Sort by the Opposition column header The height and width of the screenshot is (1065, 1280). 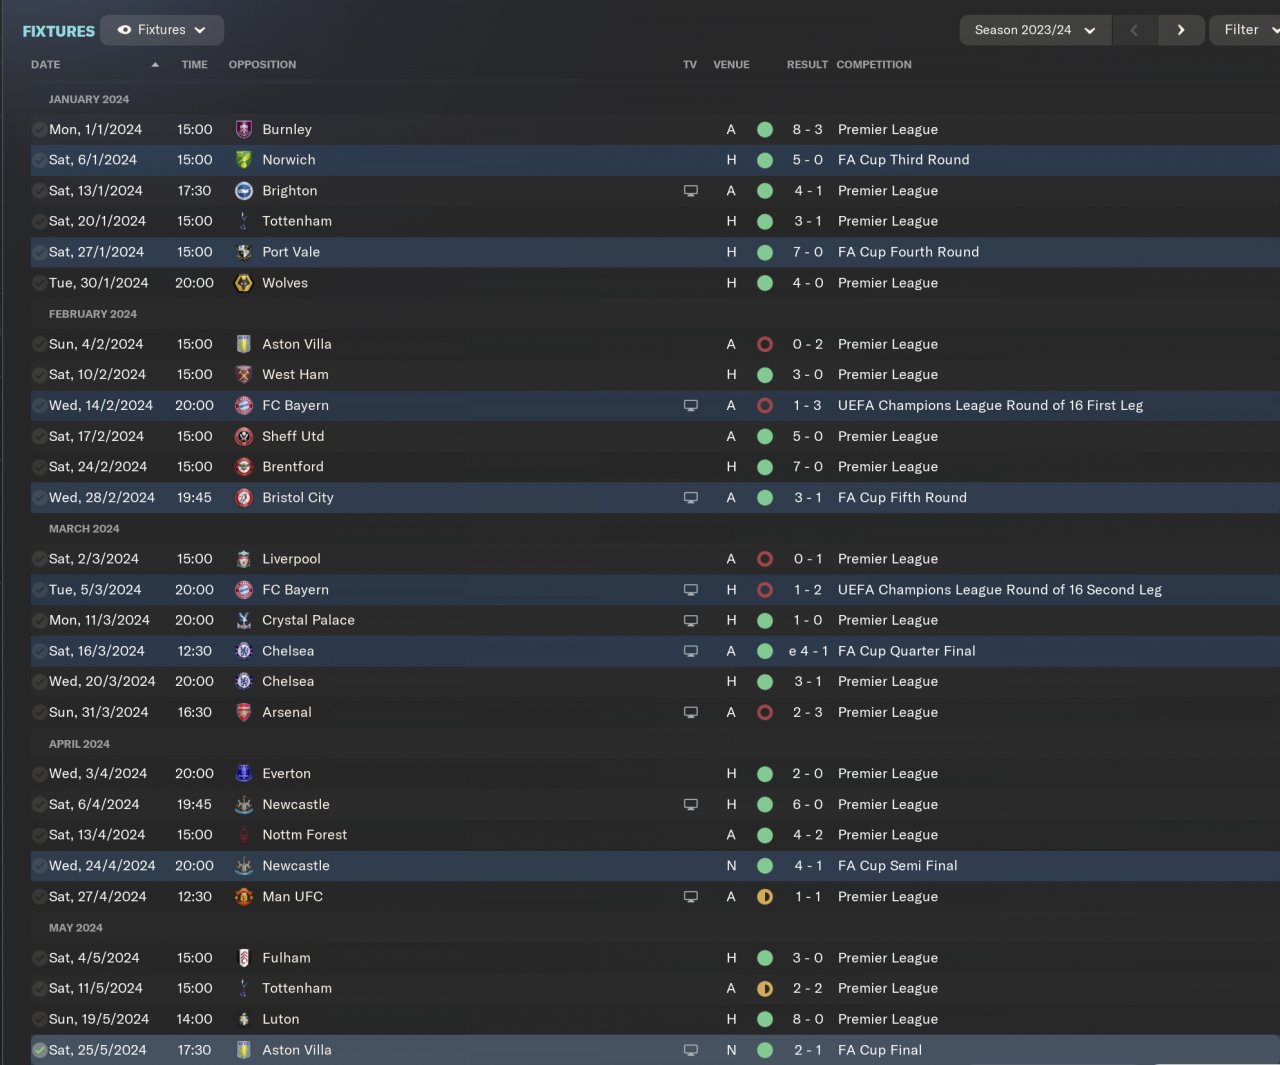click(262, 65)
